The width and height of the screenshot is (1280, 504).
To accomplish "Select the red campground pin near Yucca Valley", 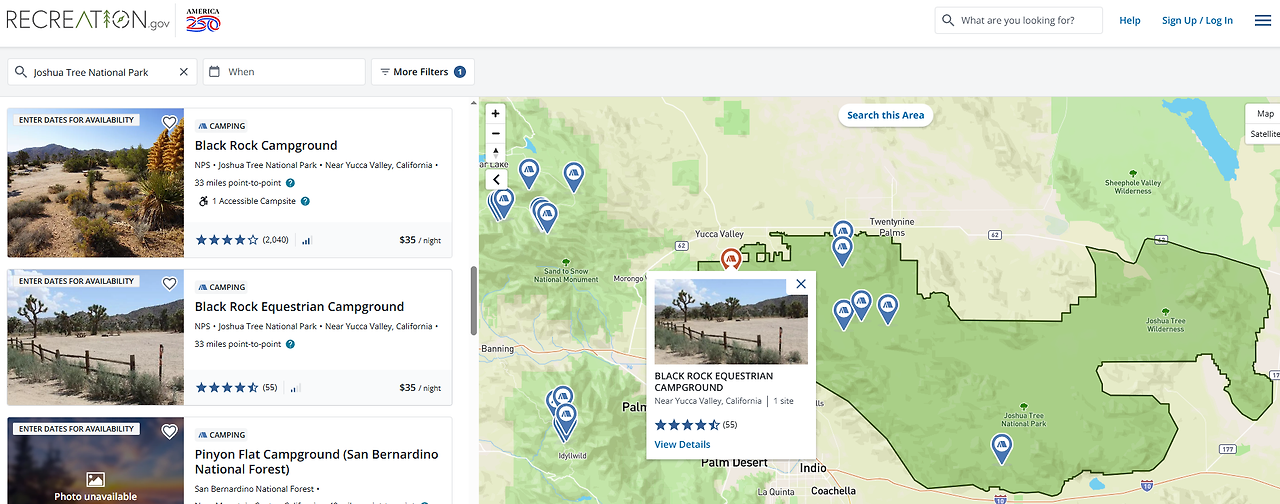I will [731, 262].
